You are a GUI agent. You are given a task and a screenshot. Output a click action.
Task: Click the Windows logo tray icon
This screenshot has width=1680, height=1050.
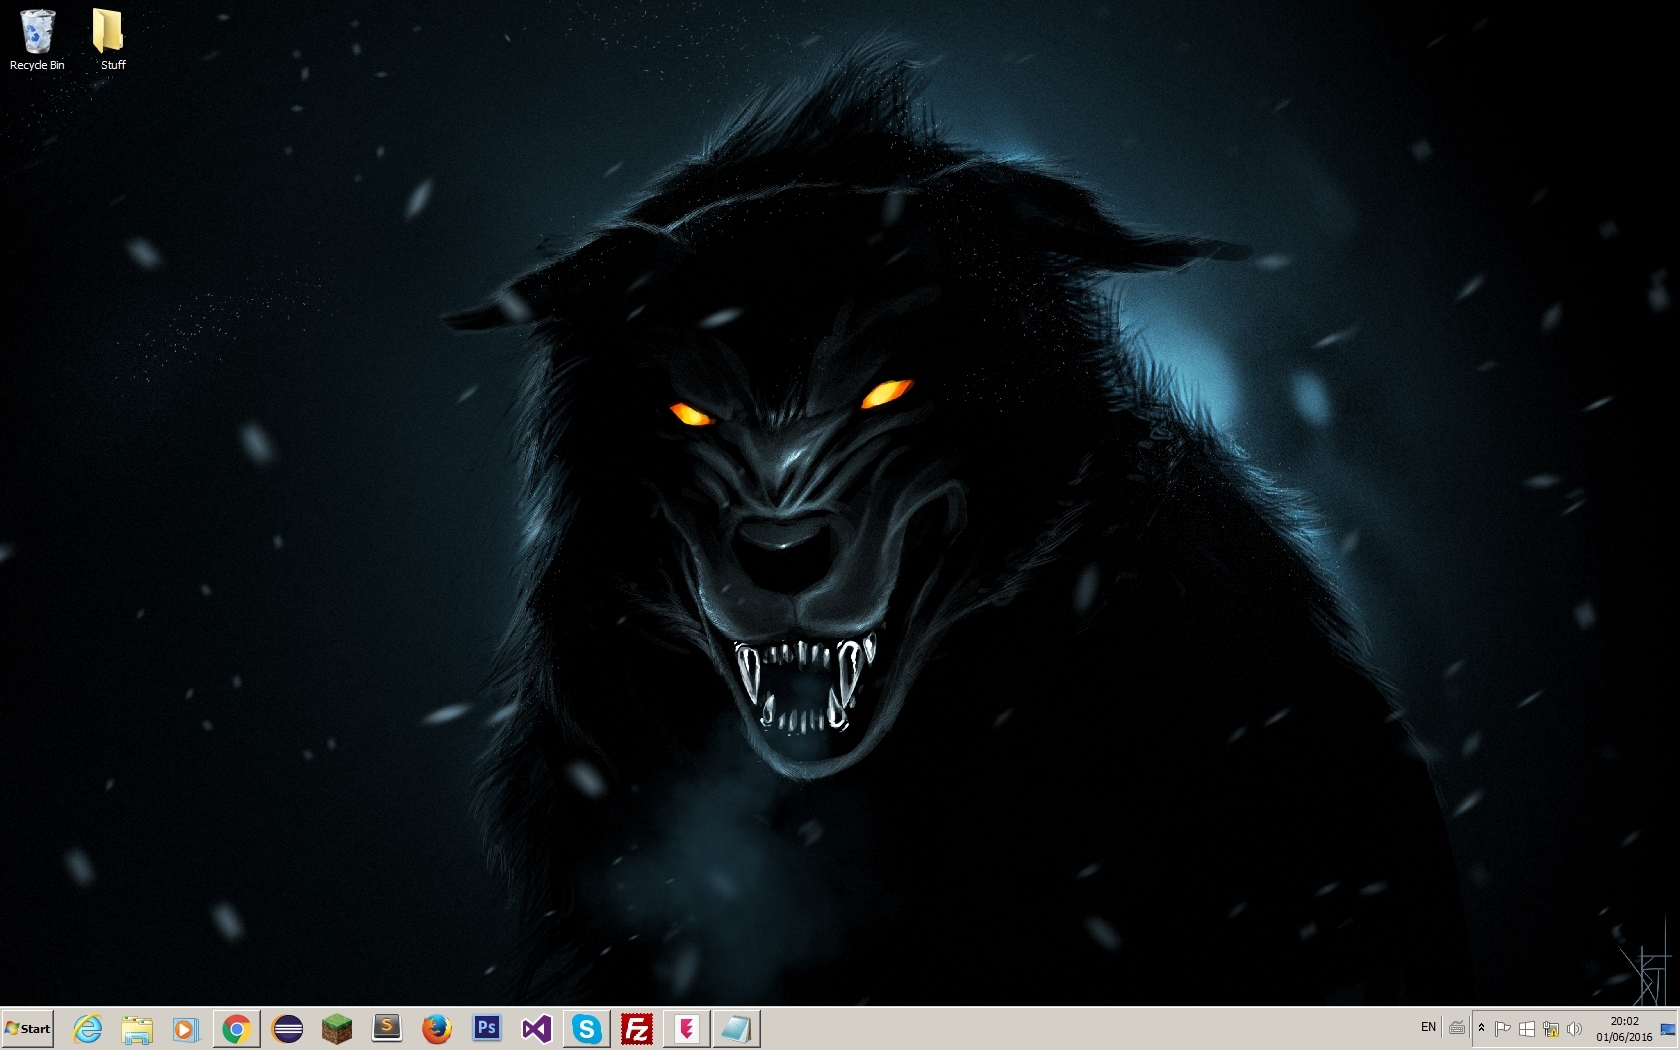coord(1527,1028)
